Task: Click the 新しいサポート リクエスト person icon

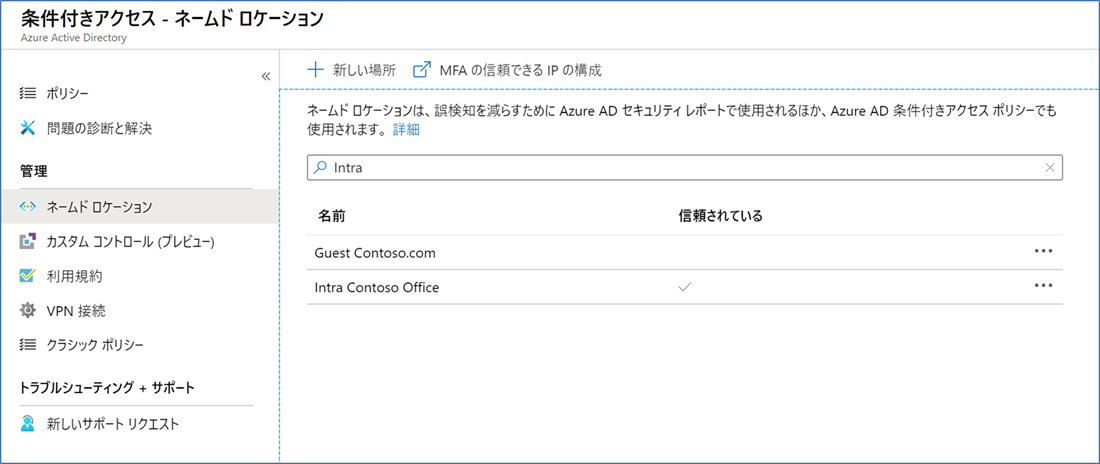Action: pyautogui.click(x=27, y=424)
